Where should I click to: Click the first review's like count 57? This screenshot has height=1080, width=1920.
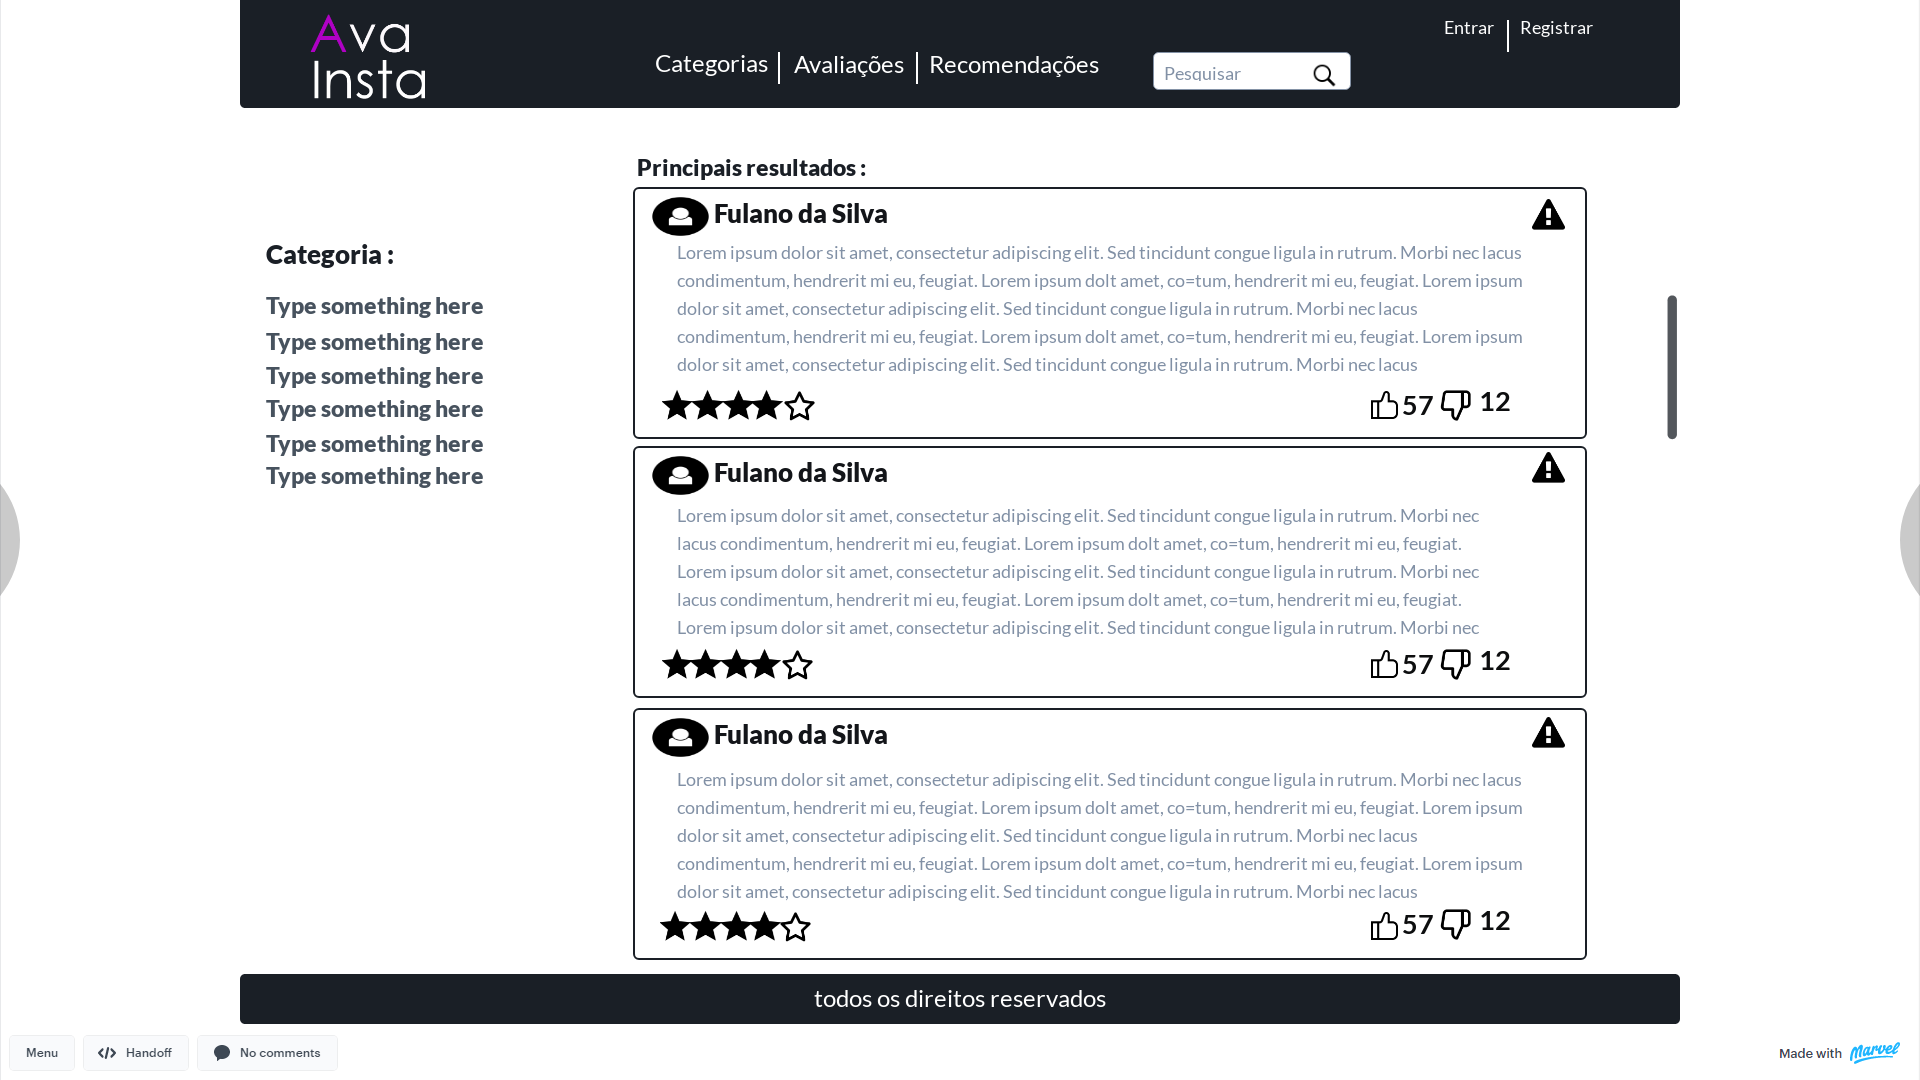tap(1417, 405)
